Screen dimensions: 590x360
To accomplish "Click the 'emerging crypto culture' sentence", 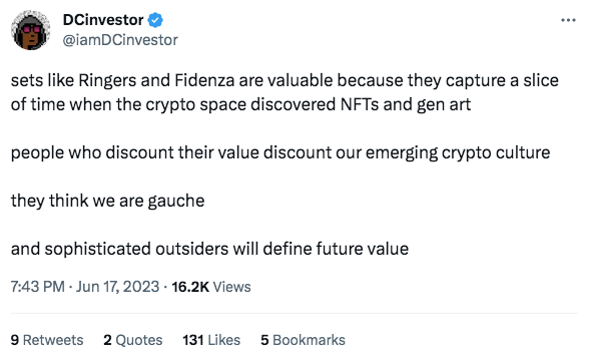I will (280, 153).
